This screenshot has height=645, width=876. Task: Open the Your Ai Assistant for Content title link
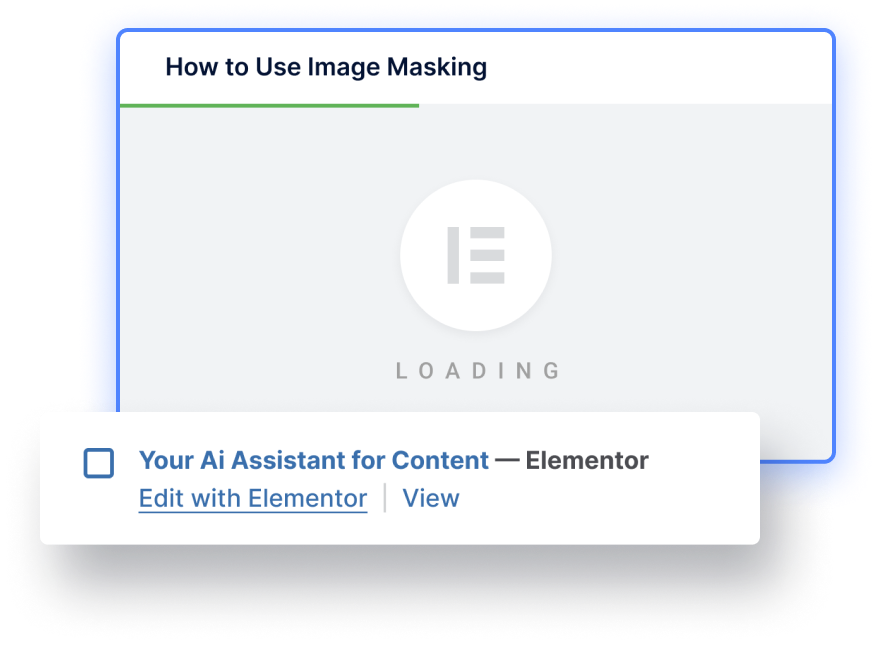pyautogui.click(x=314, y=461)
